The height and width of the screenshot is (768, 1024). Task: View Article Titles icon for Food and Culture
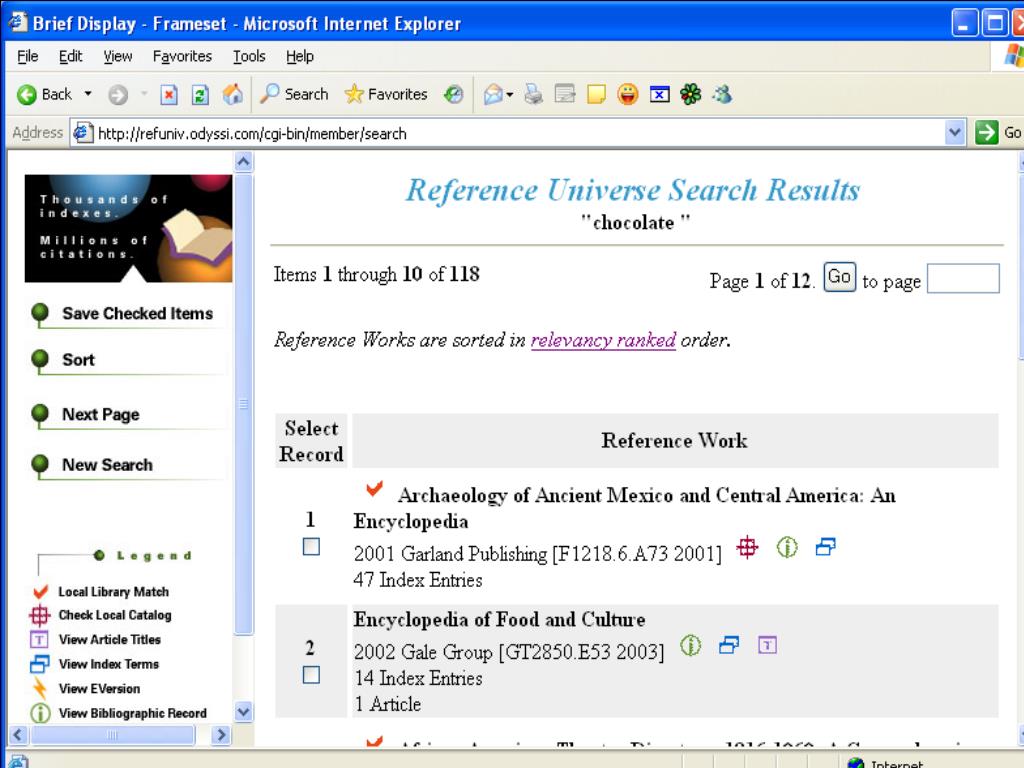click(767, 646)
